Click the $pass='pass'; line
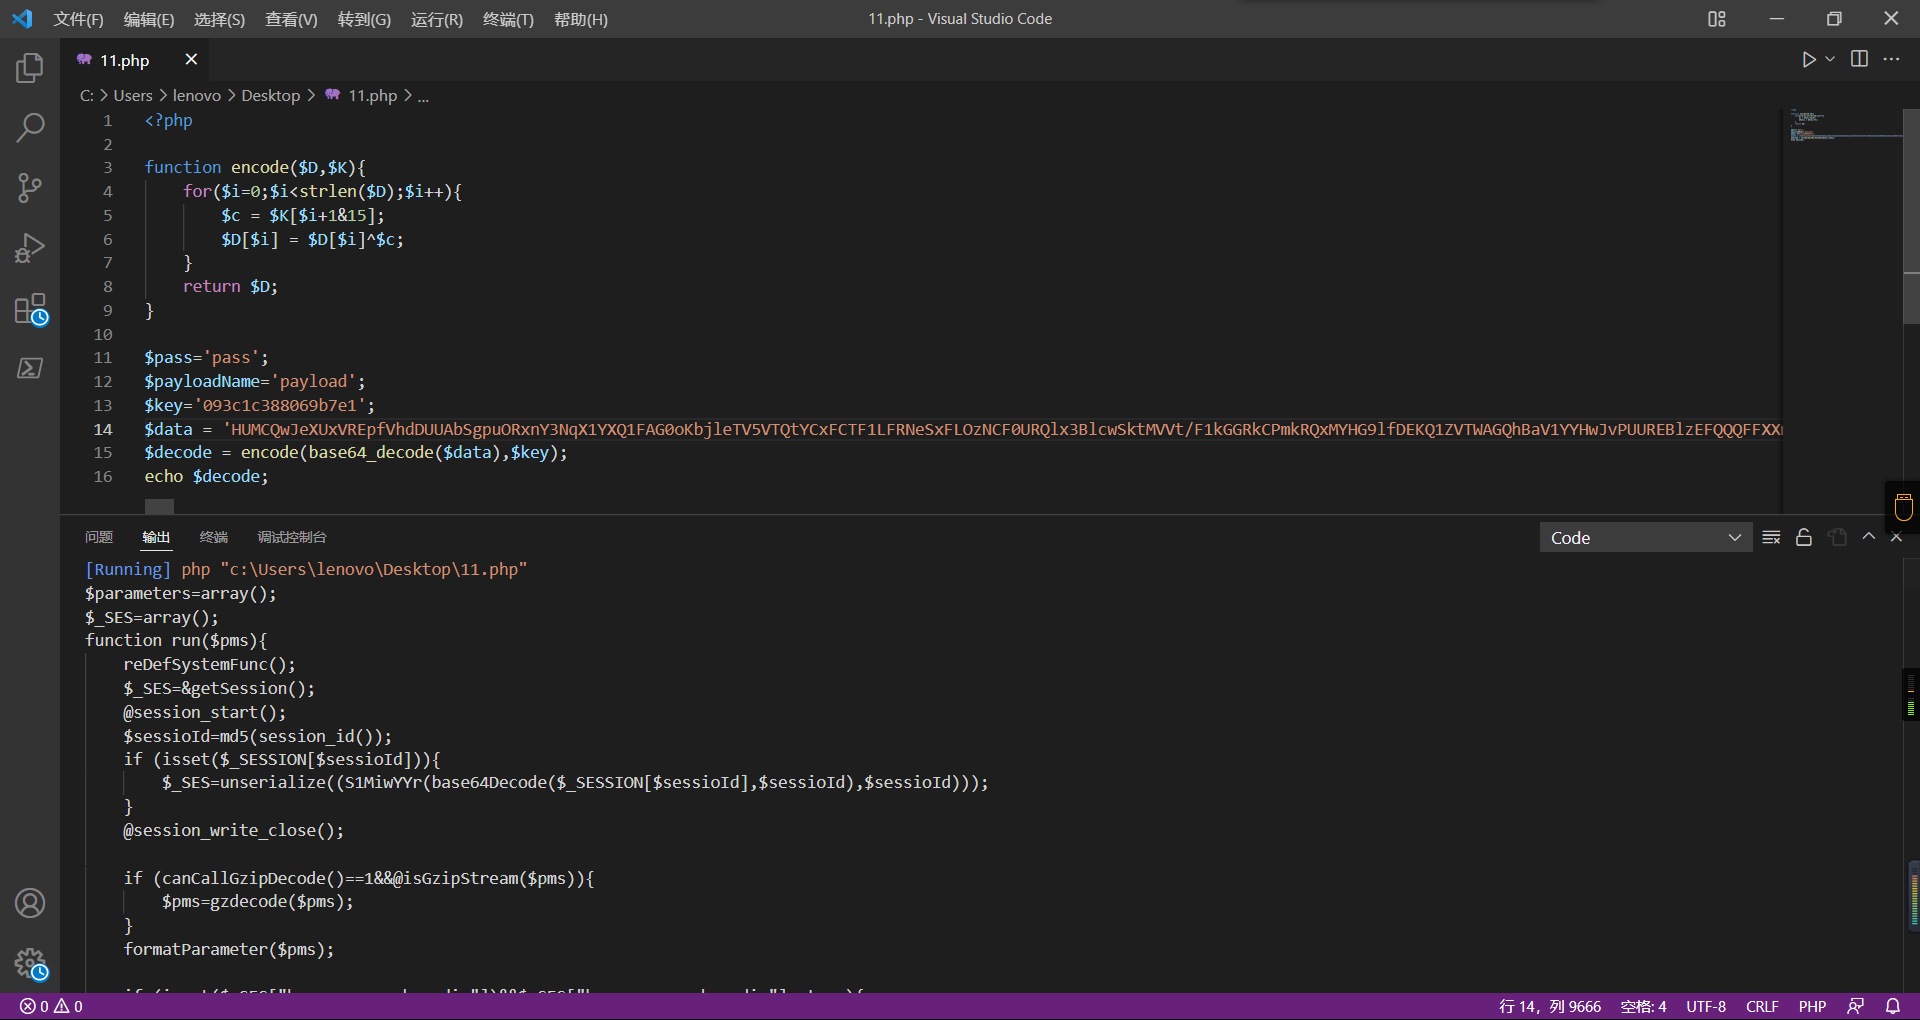The height and width of the screenshot is (1020, 1920). click(206, 357)
